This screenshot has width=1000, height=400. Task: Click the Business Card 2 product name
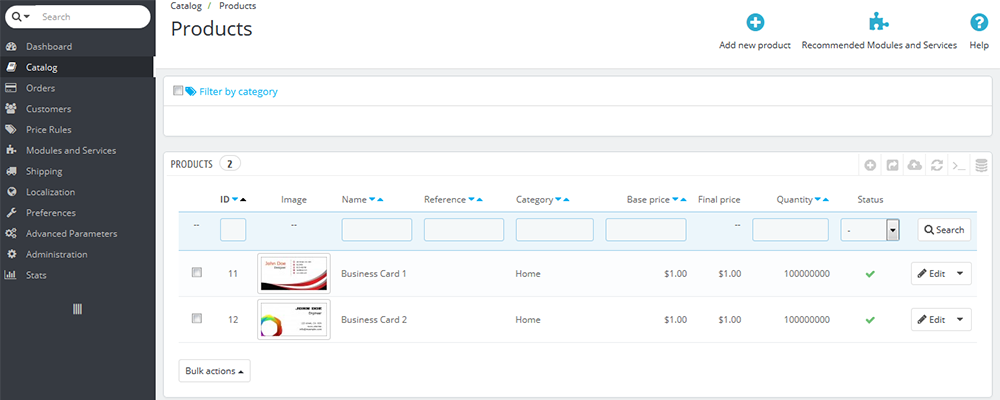pos(374,320)
